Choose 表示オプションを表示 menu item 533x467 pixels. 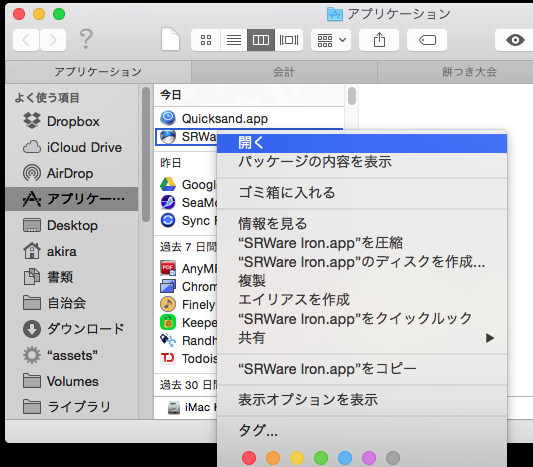(x=362, y=400)
